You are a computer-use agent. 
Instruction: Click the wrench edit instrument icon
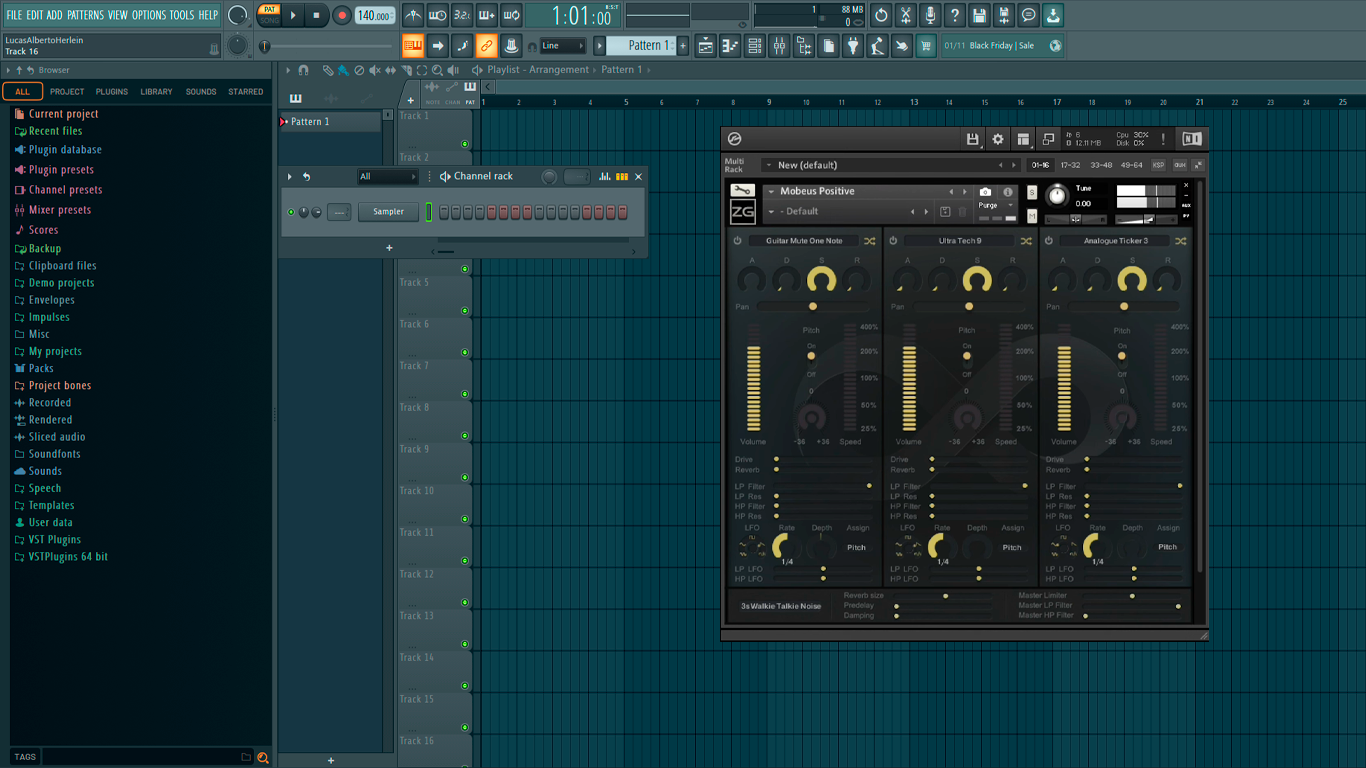pyautogui.click(x=741, y=191)
